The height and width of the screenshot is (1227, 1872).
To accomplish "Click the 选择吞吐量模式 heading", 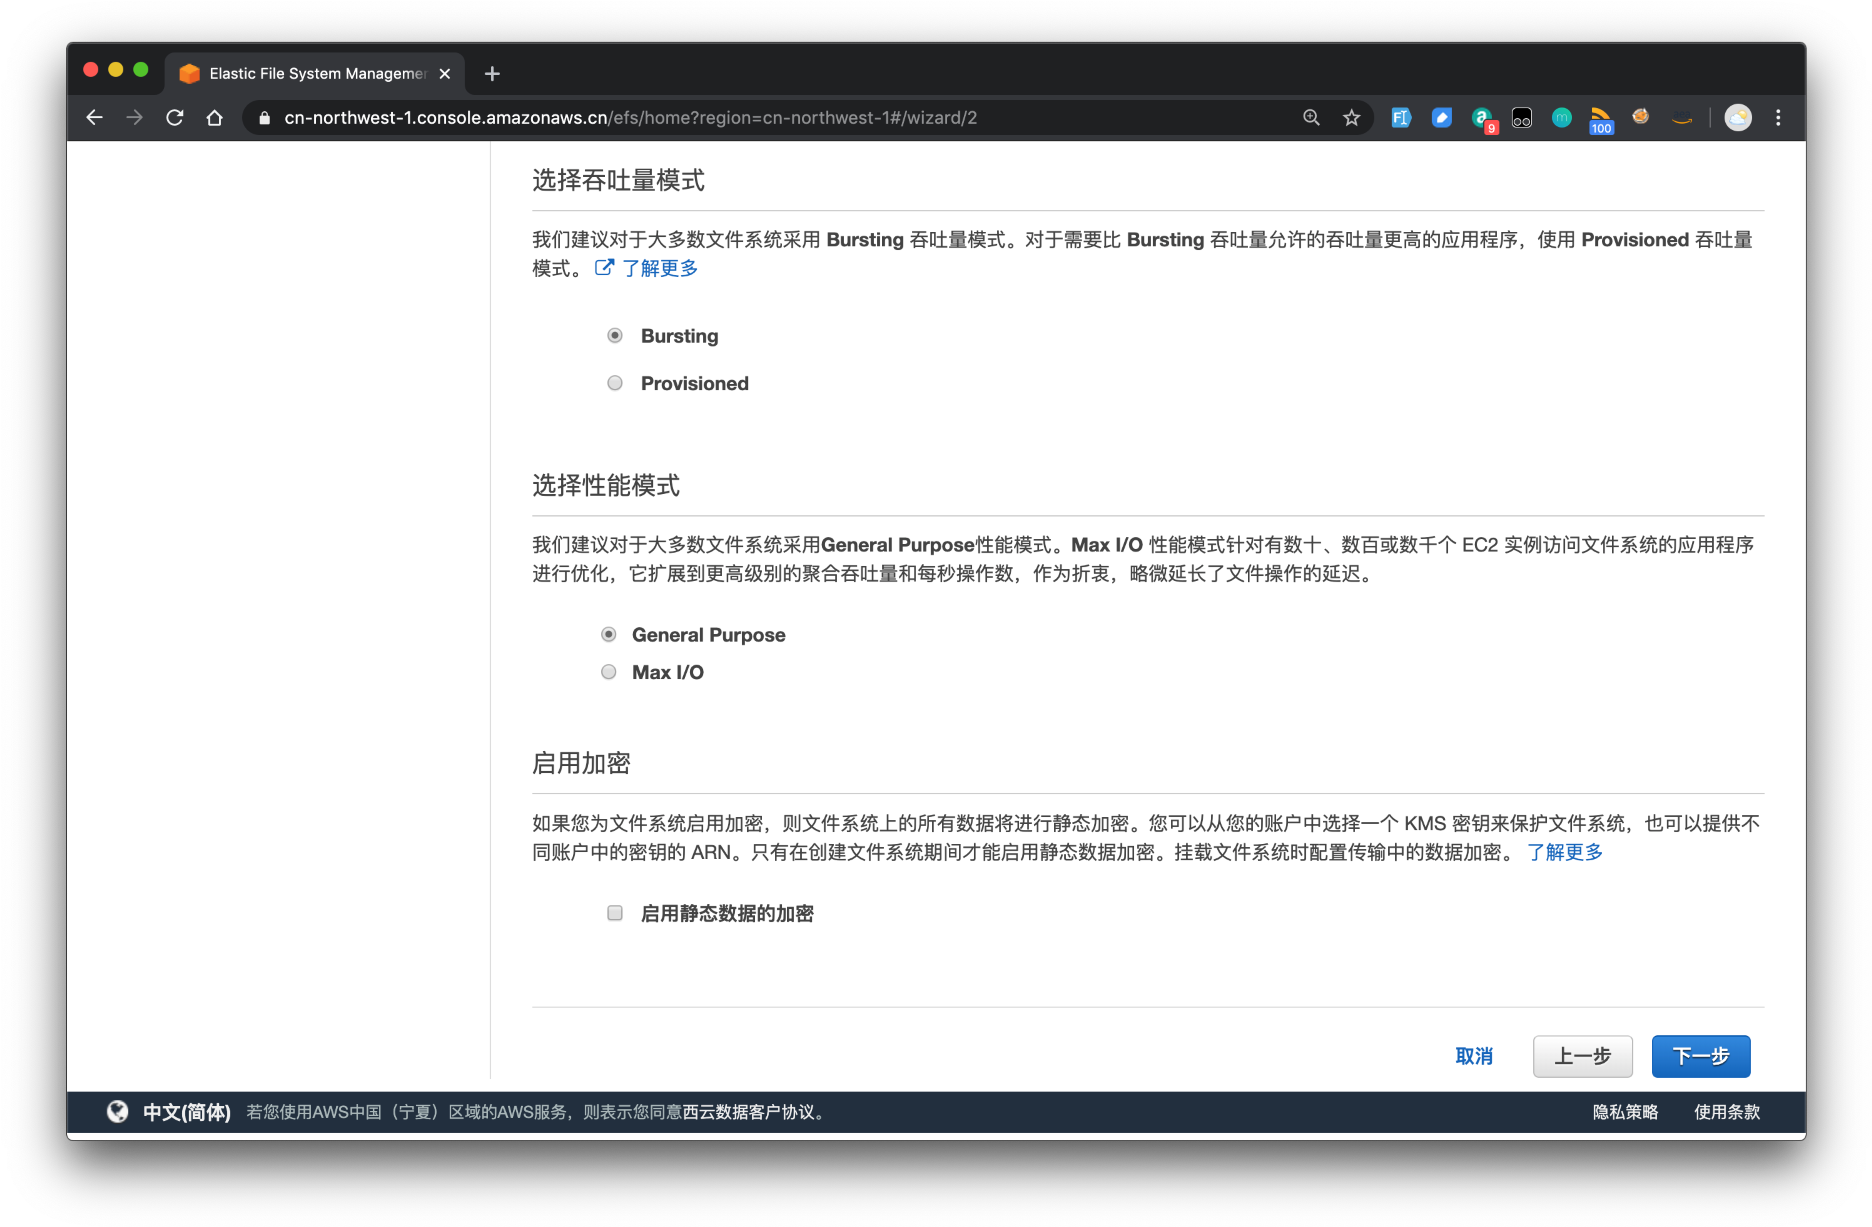I will 618,180.
